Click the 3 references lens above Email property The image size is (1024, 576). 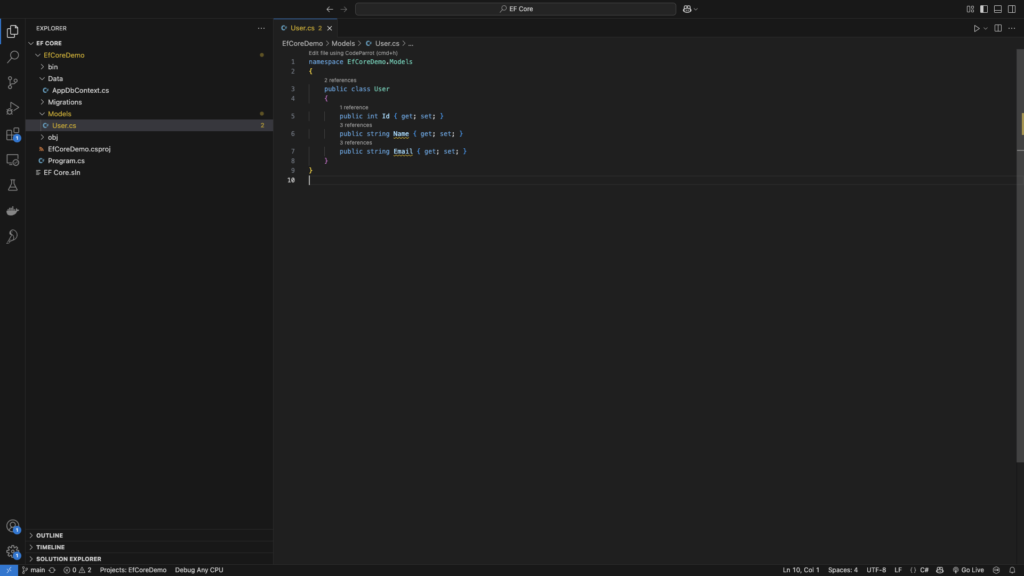[356, 142]
